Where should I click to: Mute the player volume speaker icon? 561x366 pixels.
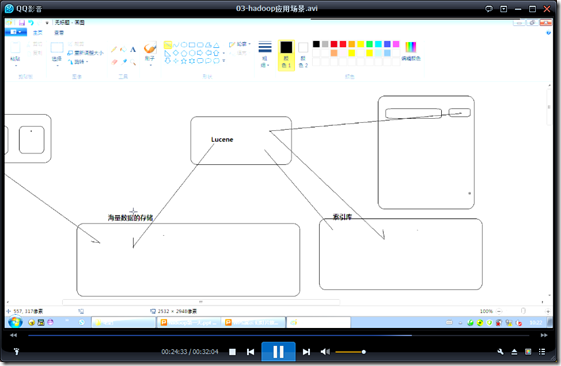click(325, 352)
